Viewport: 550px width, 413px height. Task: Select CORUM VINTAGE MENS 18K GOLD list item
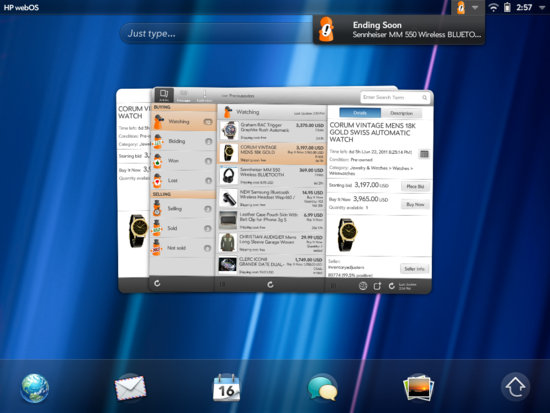tap(272, 153)
